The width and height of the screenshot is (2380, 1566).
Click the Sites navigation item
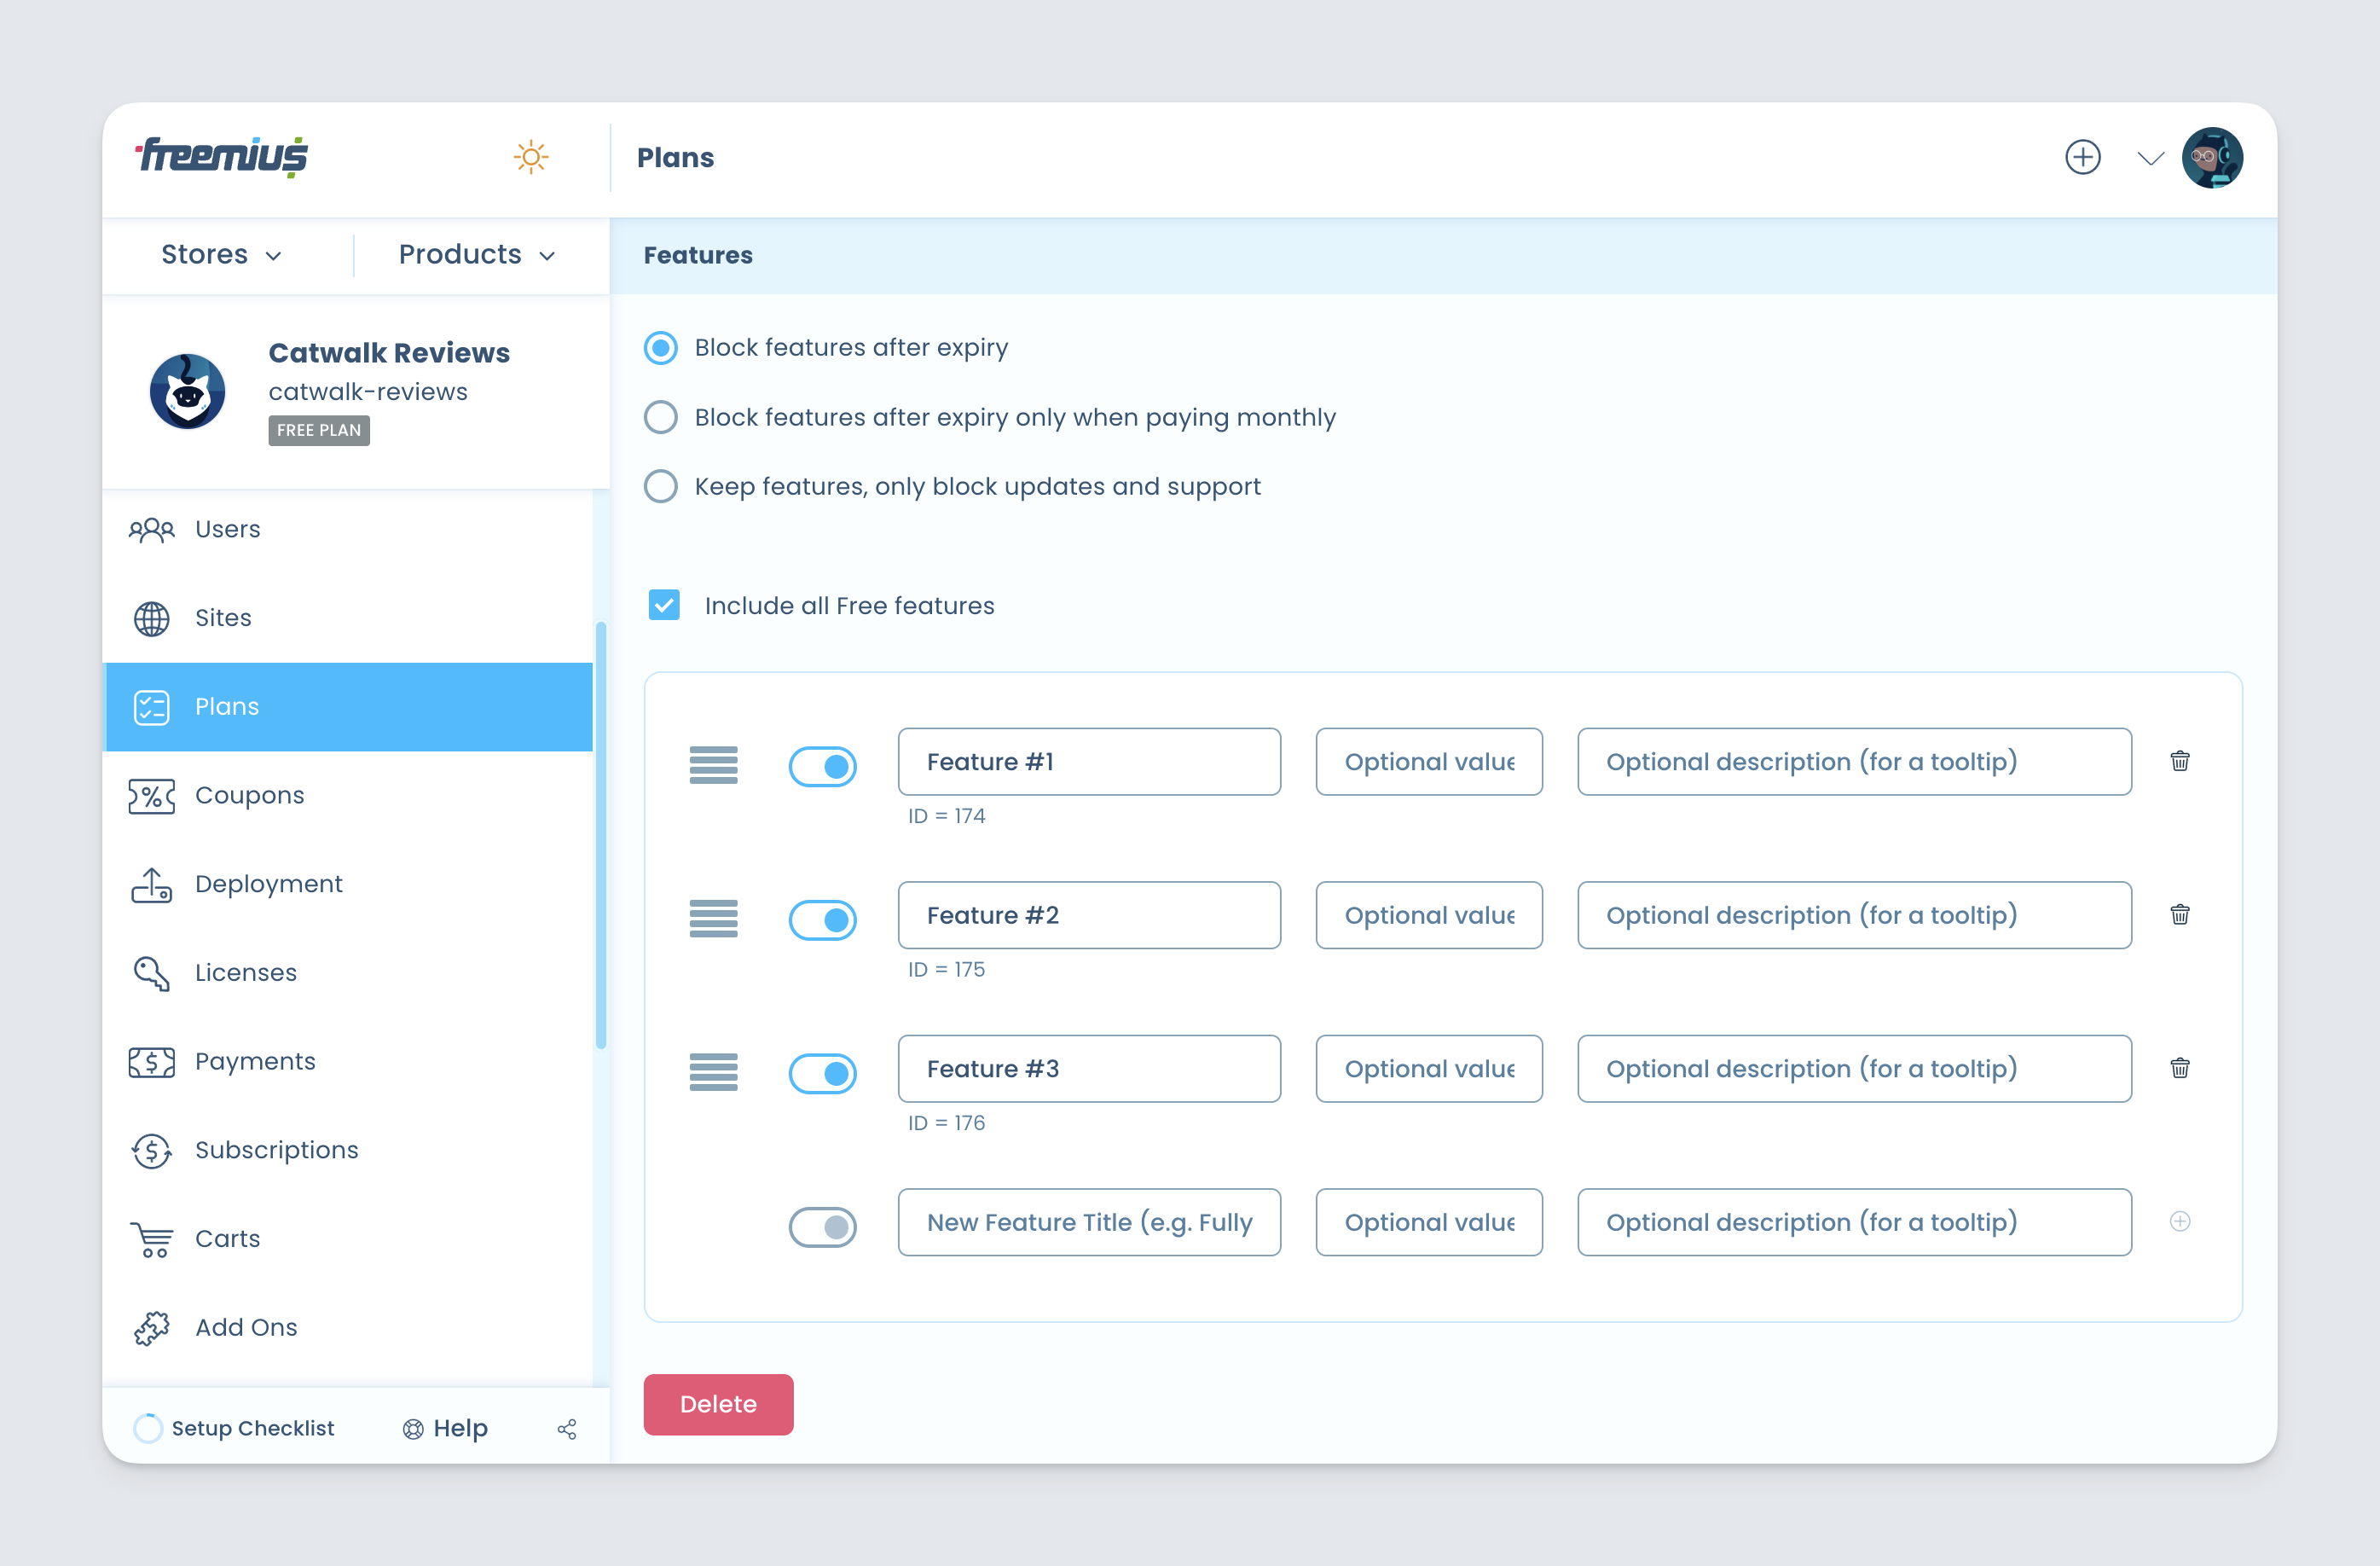pyautogui.click(x=222, y=617)
